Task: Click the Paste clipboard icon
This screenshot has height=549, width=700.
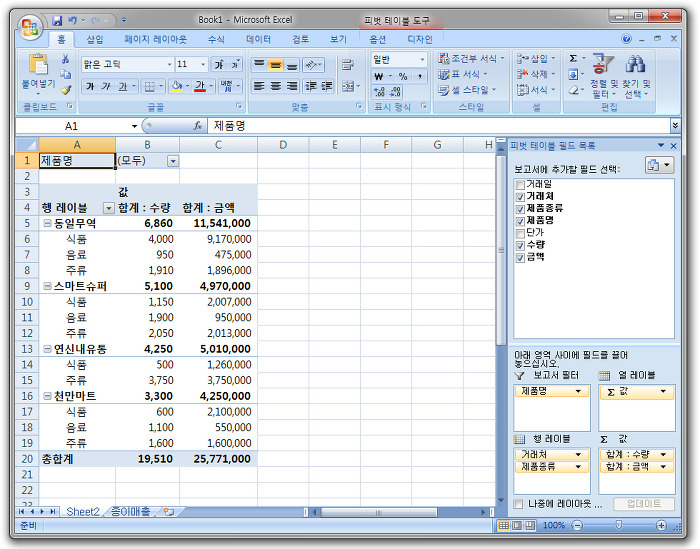Action: click(x=38, y=63)
